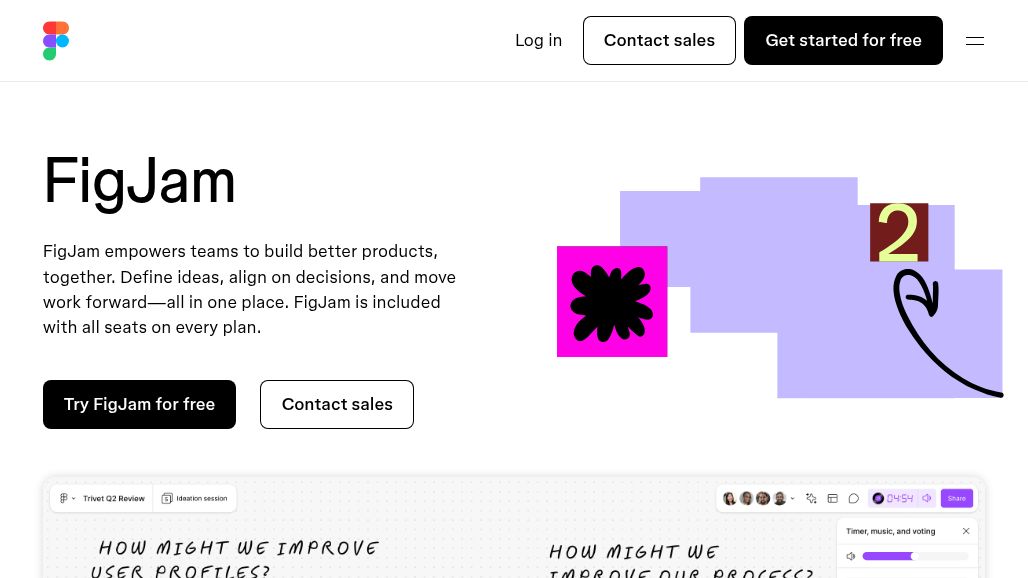Click the music volume speaker icon
This screenshot has height=578, width=1028.
point(851,556)
